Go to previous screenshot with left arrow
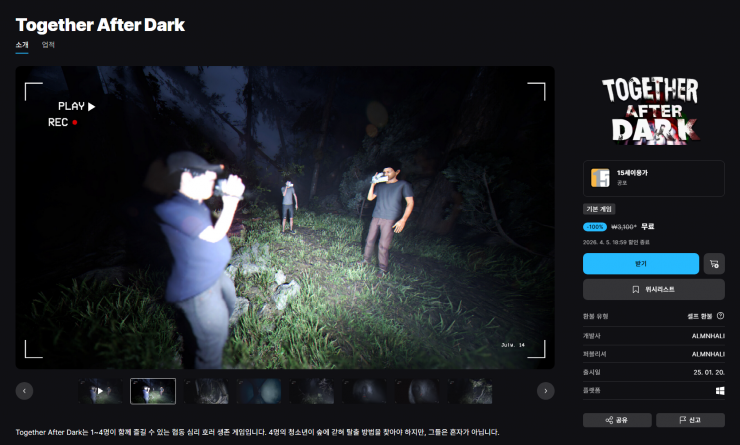Screen dimensions: 740x445 (x=25, y=391)
